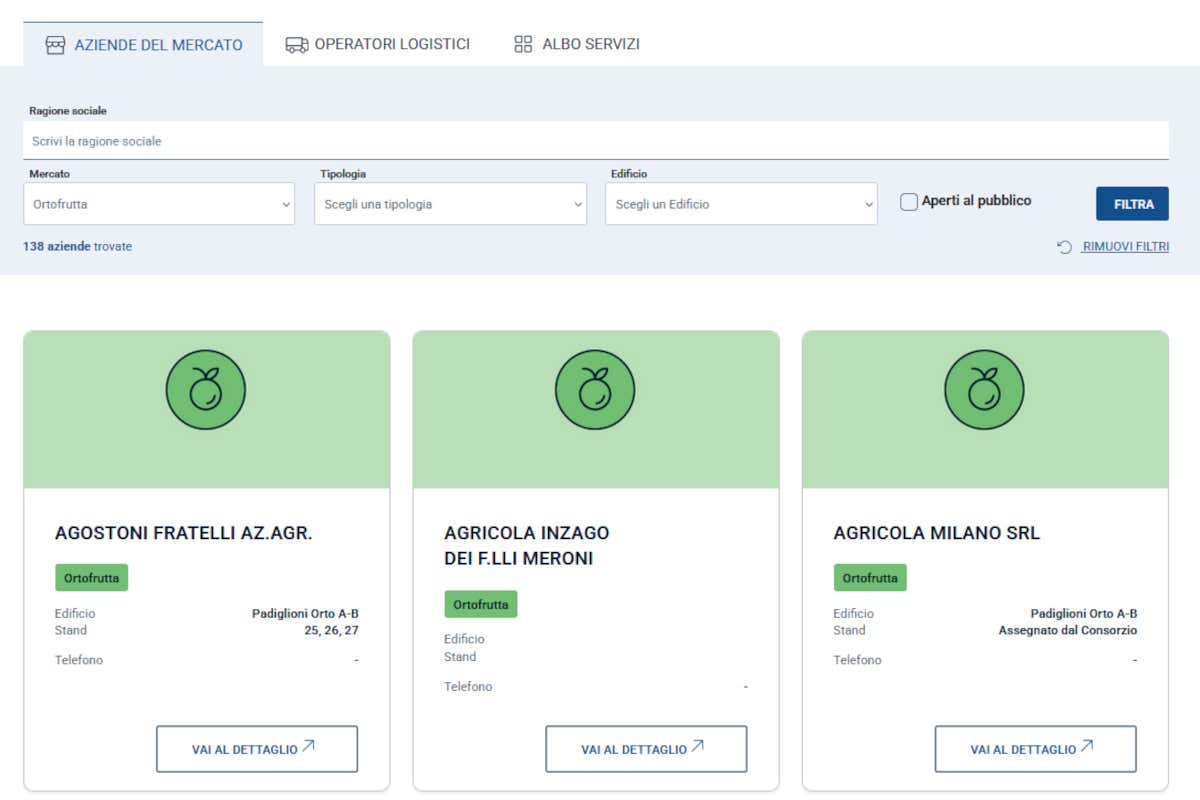Open the Scegli un Edificio dropdown
Viewport: 1200px width, 800px height.
tap(740, 203)
